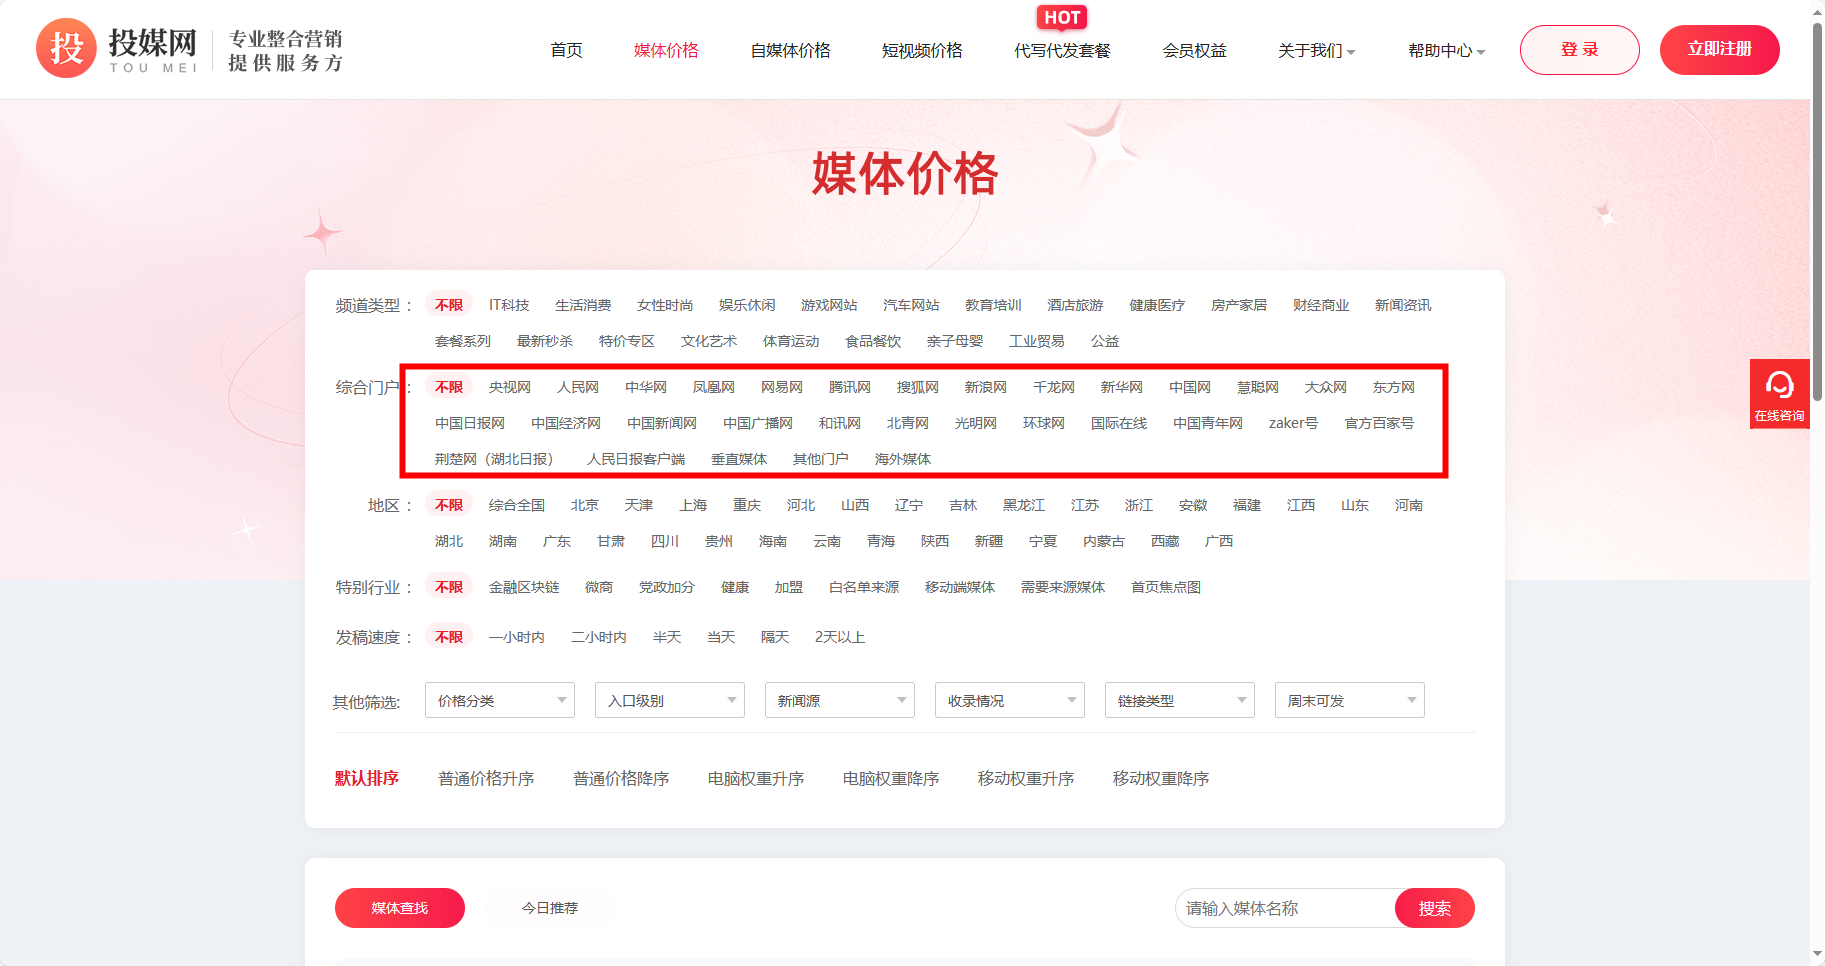The width and height of the screenshot is (1825, 966).
Task: Open the 自媒体价格 page
Action: (x=790, y=50)
